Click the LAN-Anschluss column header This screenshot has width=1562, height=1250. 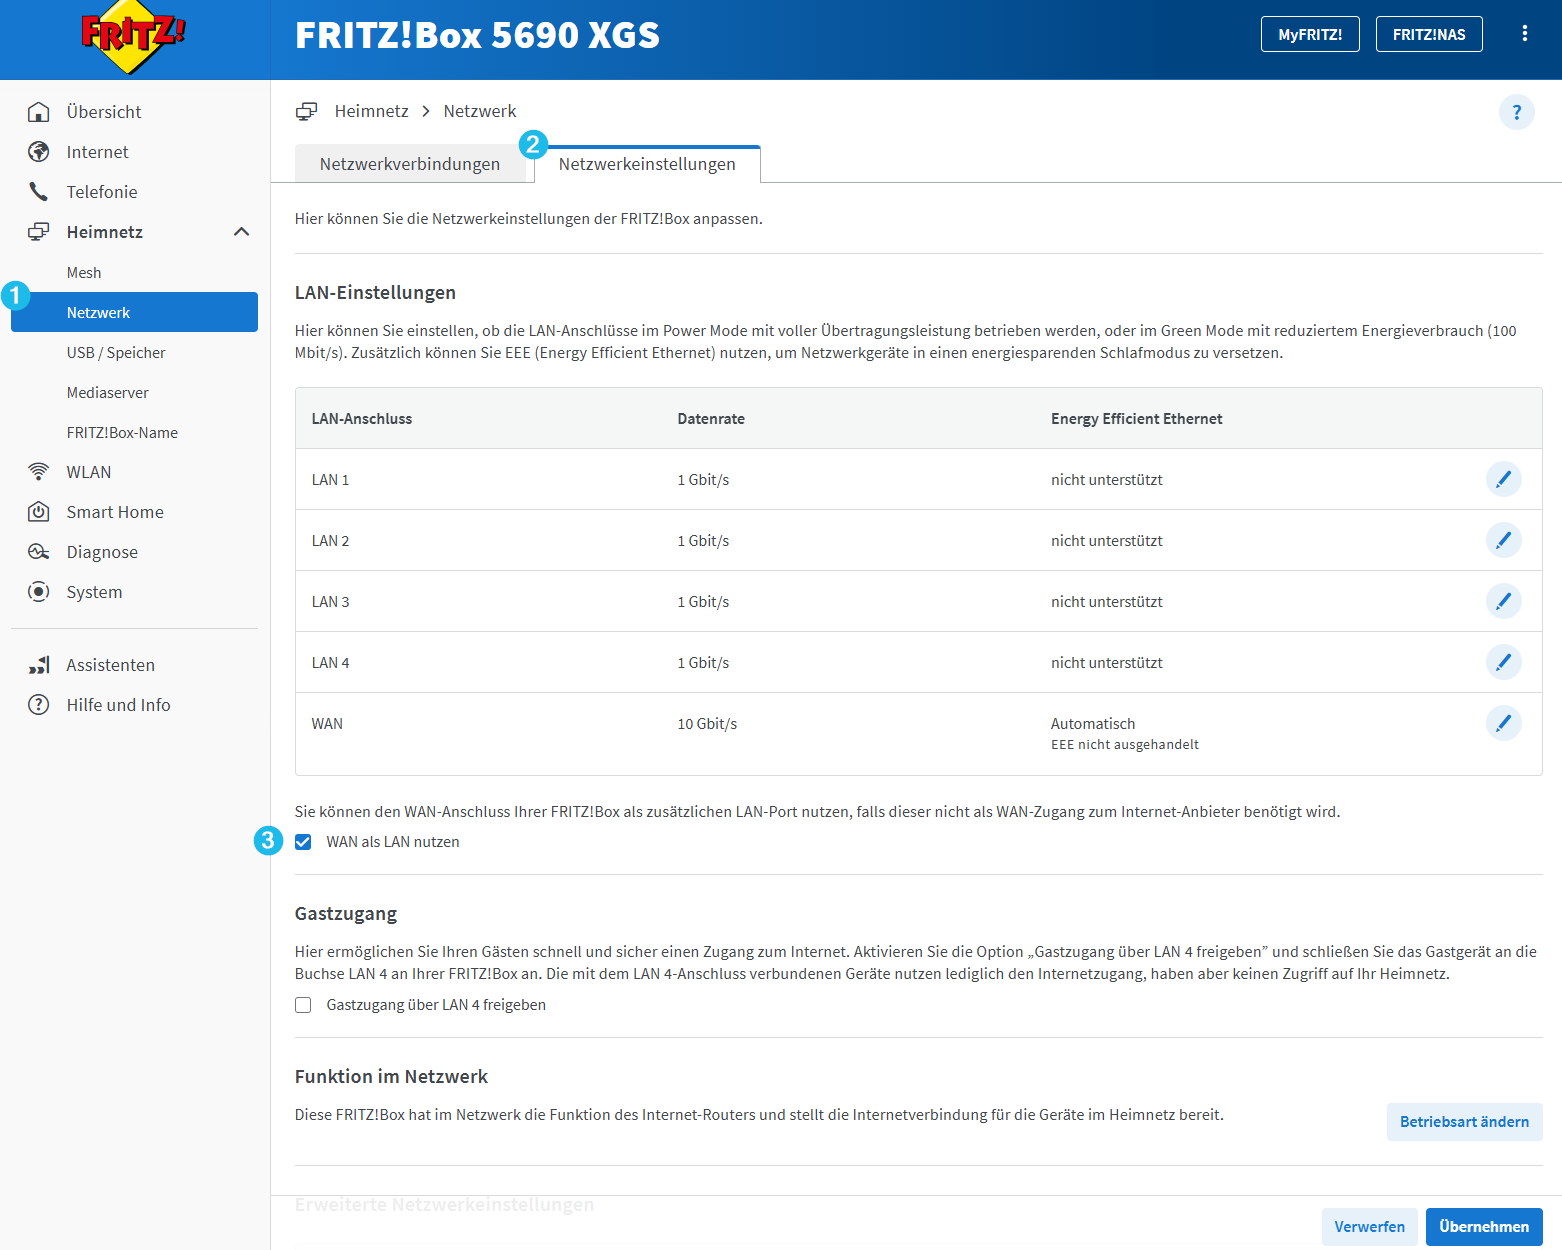point(362,419)
